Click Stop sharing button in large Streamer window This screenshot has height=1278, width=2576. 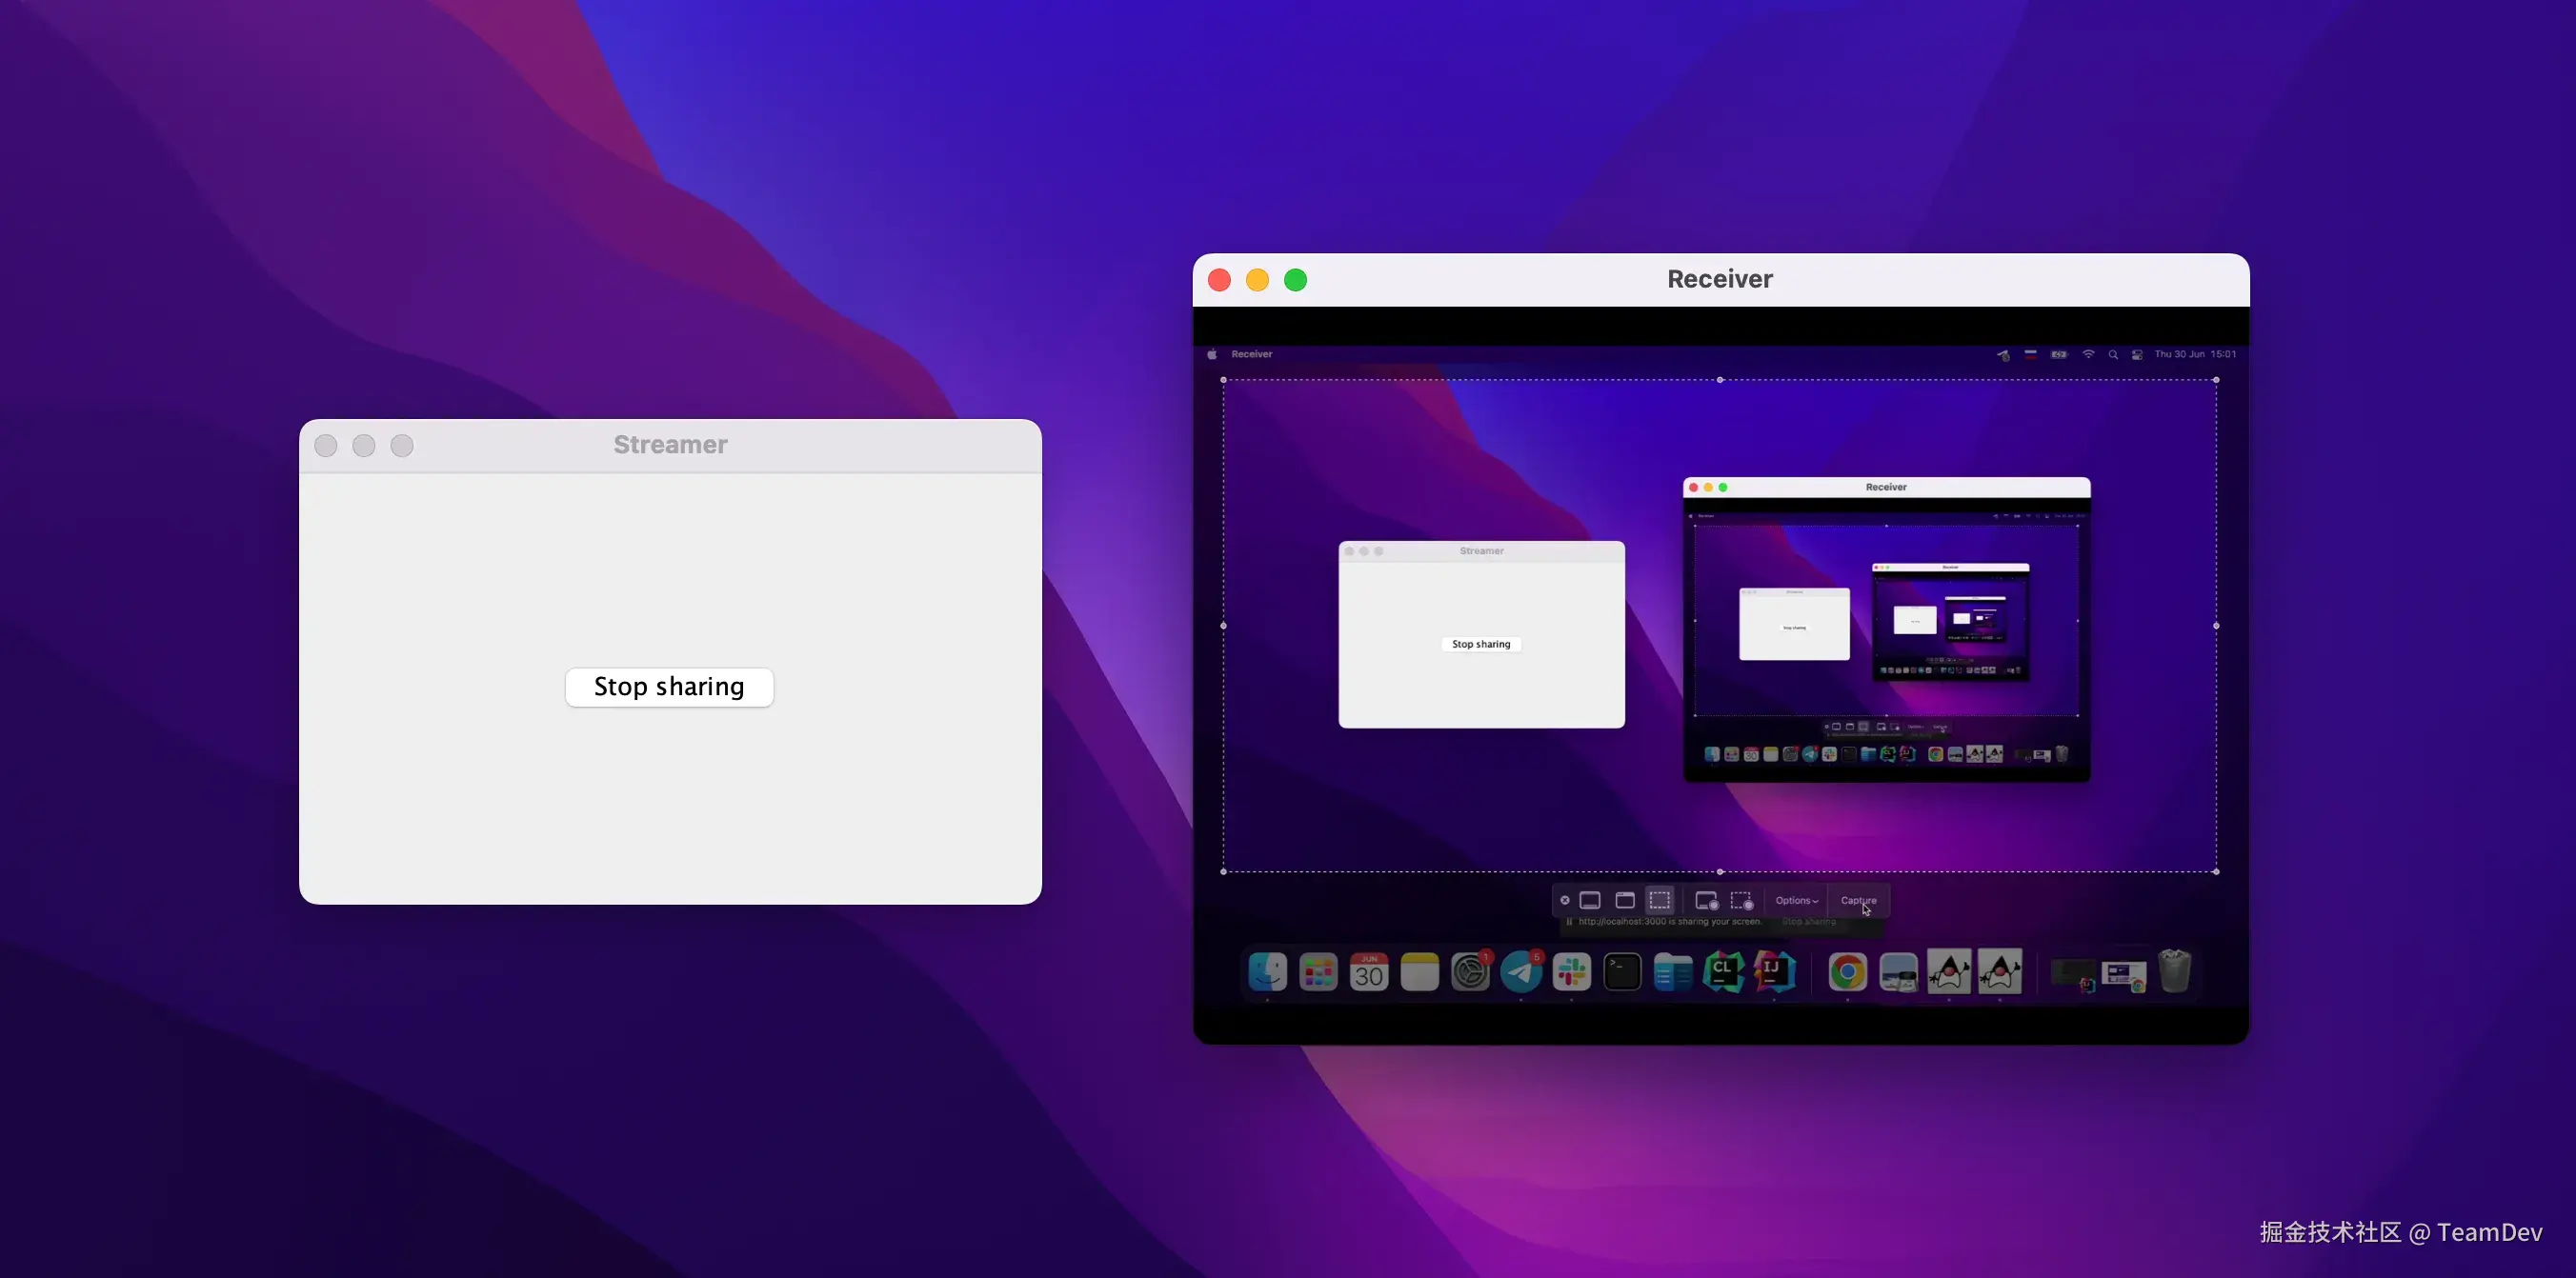(669, 687)
